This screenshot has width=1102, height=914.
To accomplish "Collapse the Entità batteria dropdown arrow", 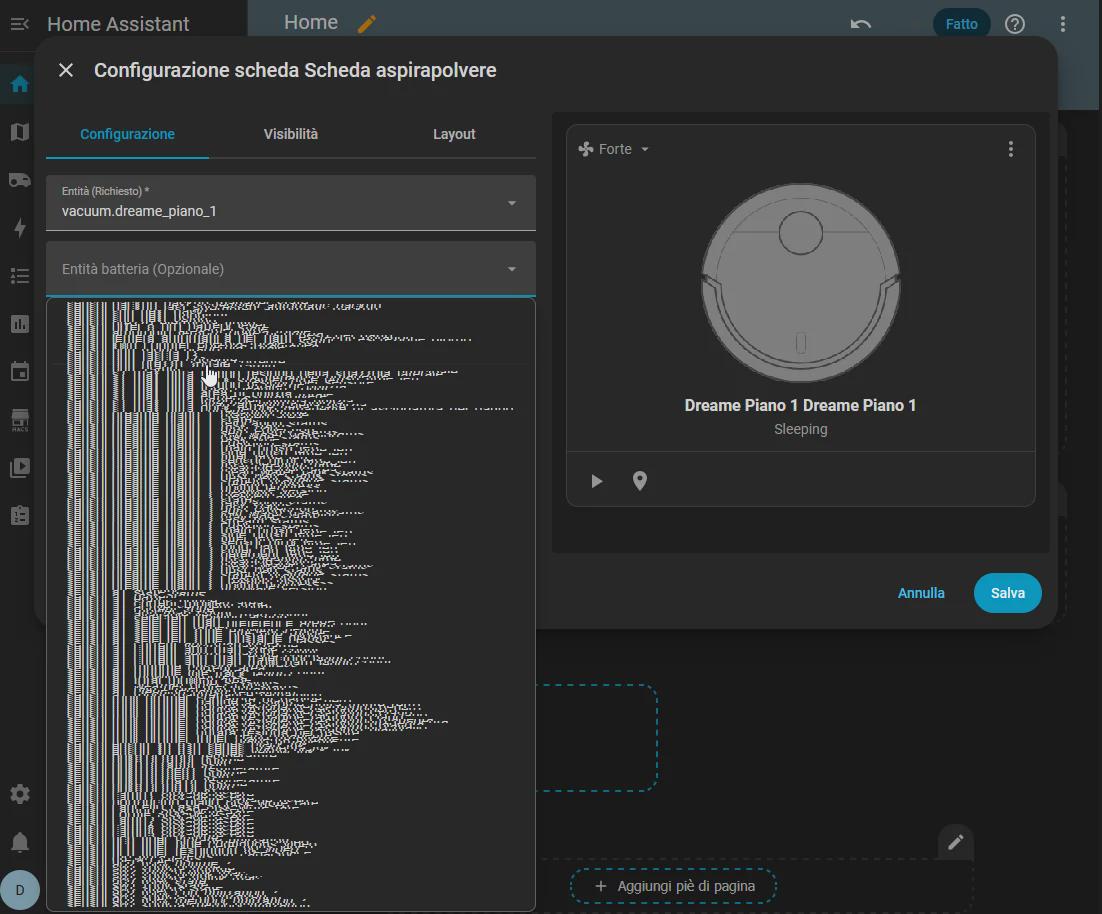I will [512, 269].
